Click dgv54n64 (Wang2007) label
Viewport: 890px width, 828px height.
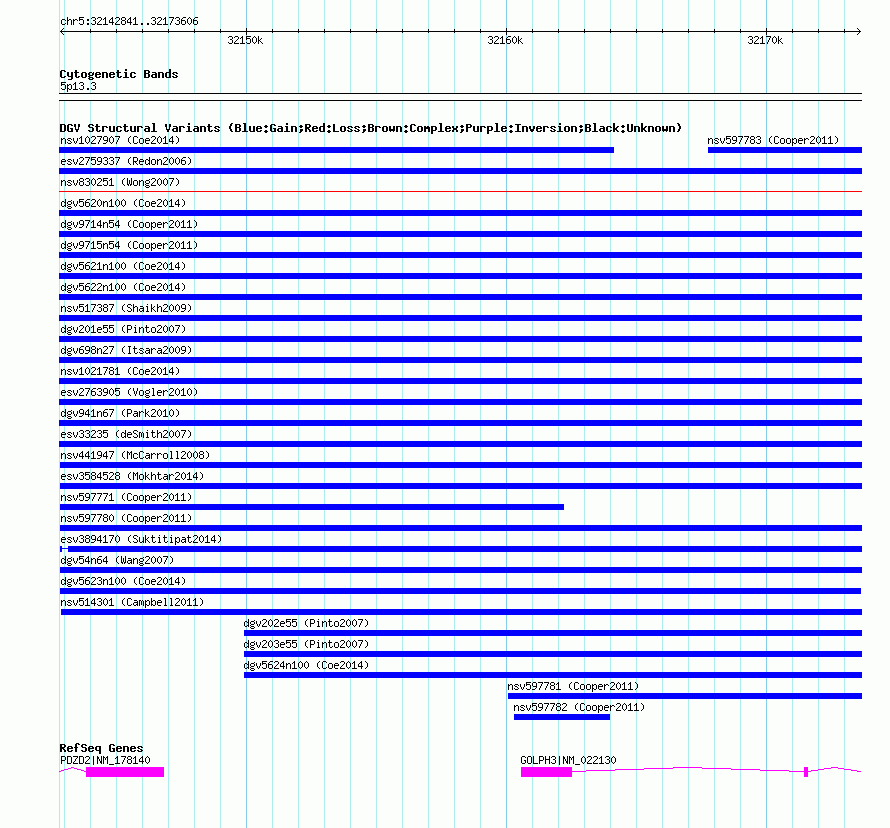117,560
